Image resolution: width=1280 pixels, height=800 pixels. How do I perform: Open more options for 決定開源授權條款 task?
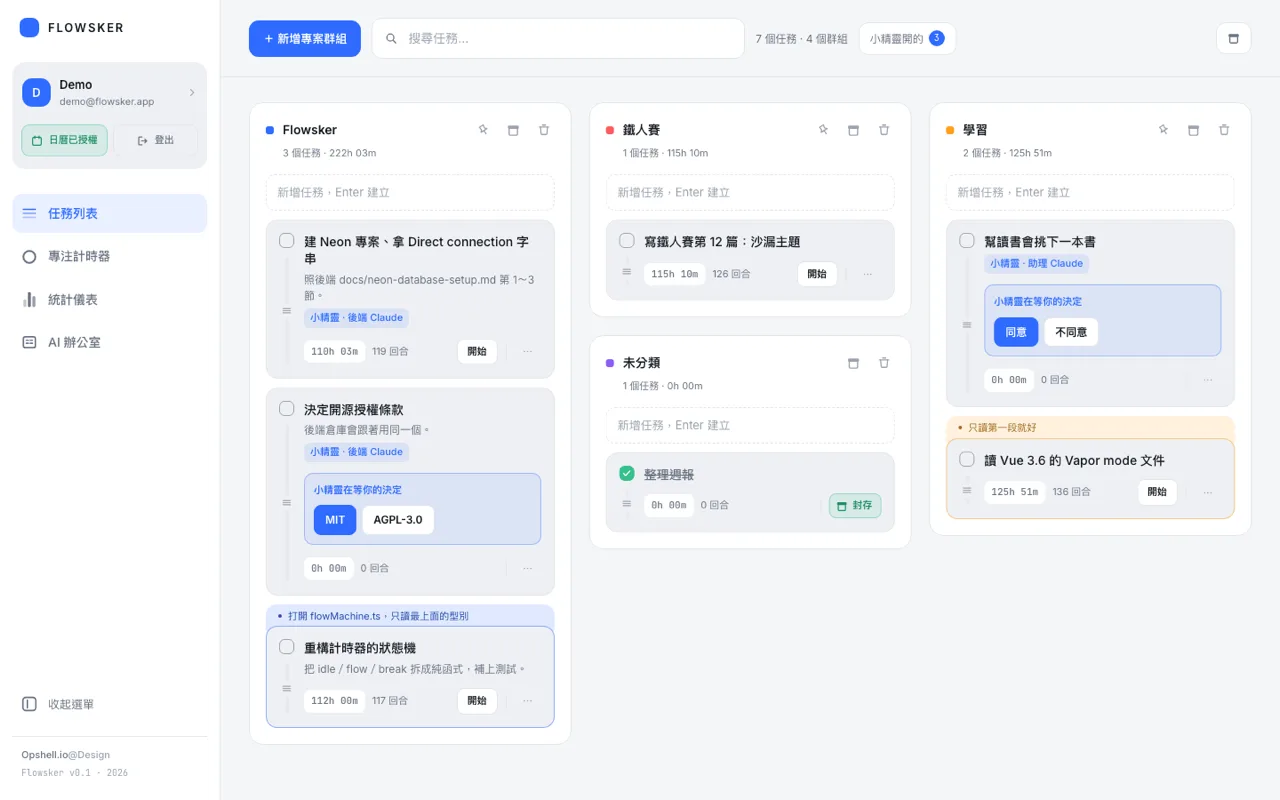point(528,568)
